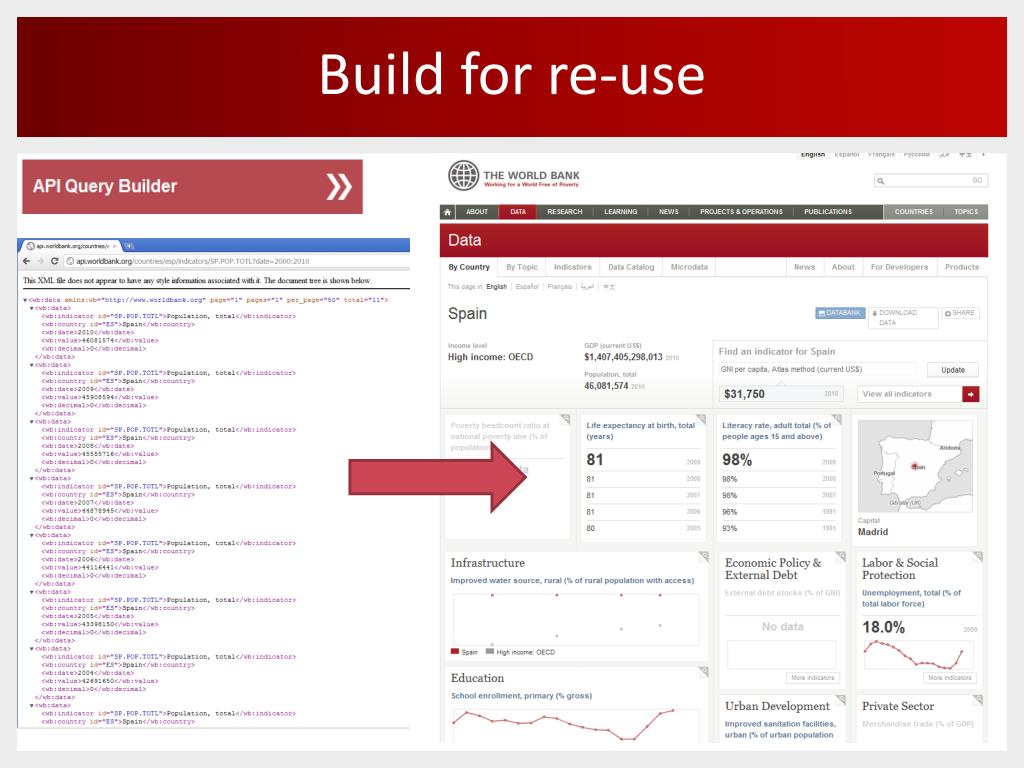This screenshot has width=1024, height=768.
Task: Close the api.worldbank.org browser tab
Action: coord(114,246)
